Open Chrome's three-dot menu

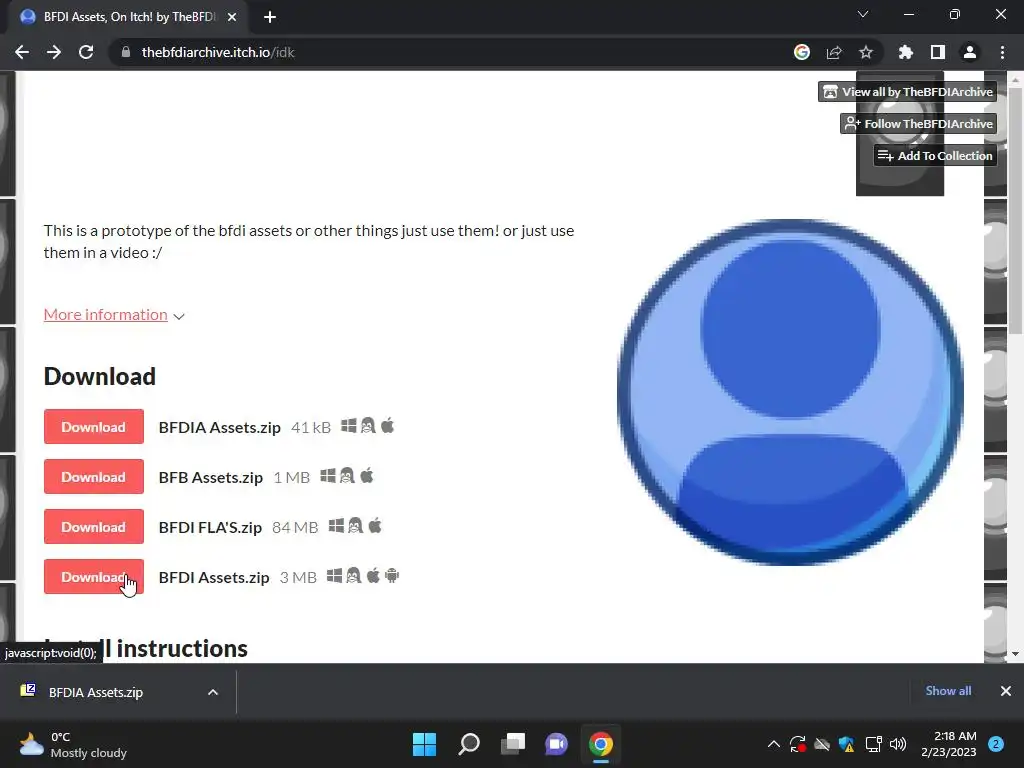pos(1002,52)
